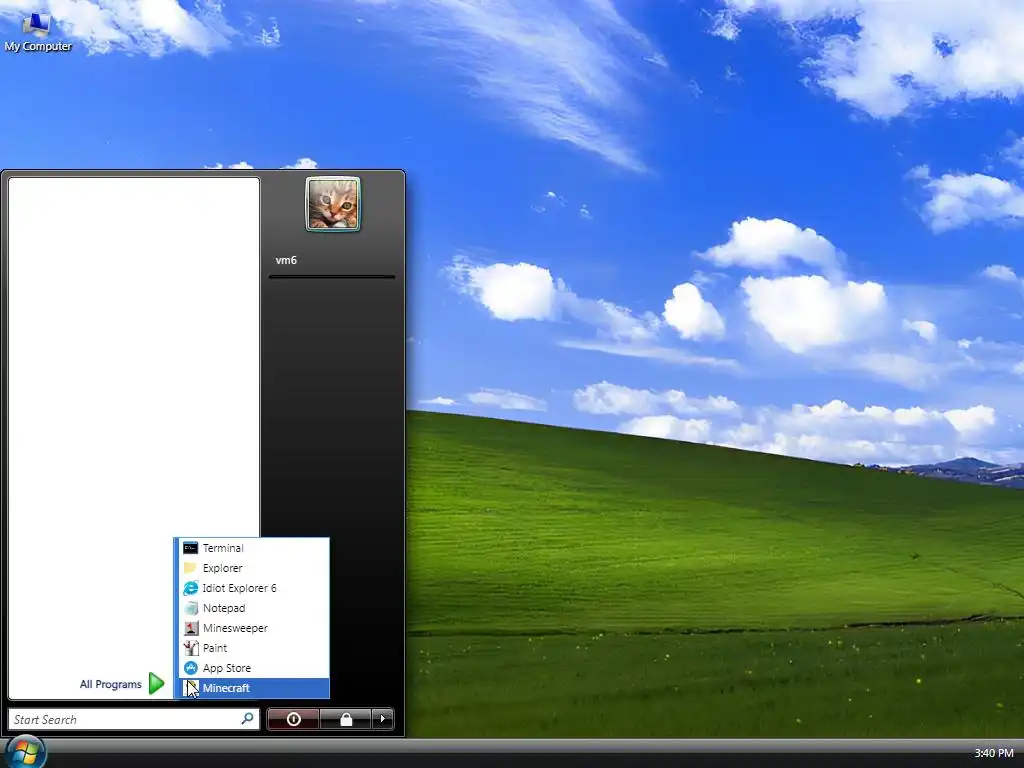Click the Idiot Explorer 6 icon

[190, 588]
